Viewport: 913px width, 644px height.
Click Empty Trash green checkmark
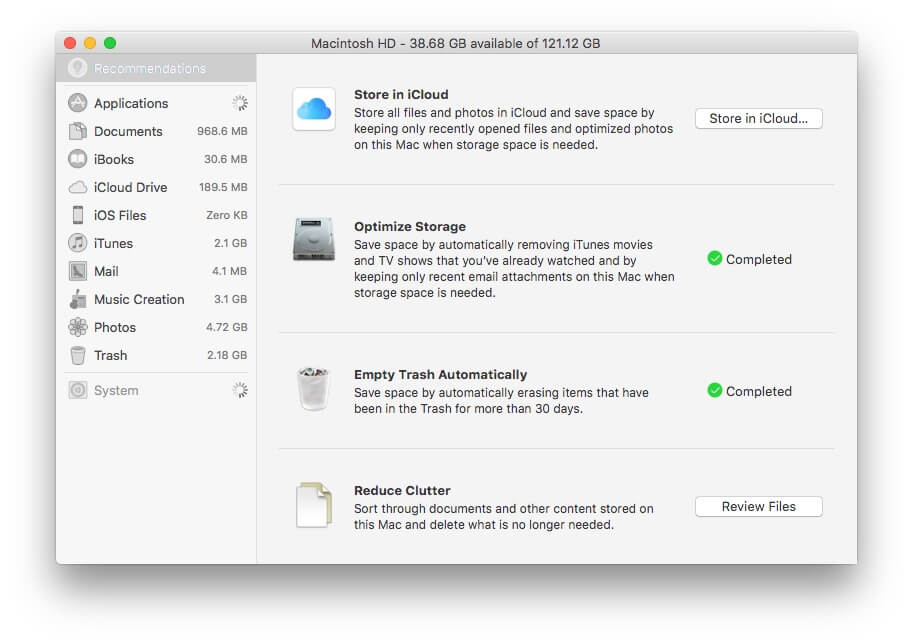pos(714,390)
